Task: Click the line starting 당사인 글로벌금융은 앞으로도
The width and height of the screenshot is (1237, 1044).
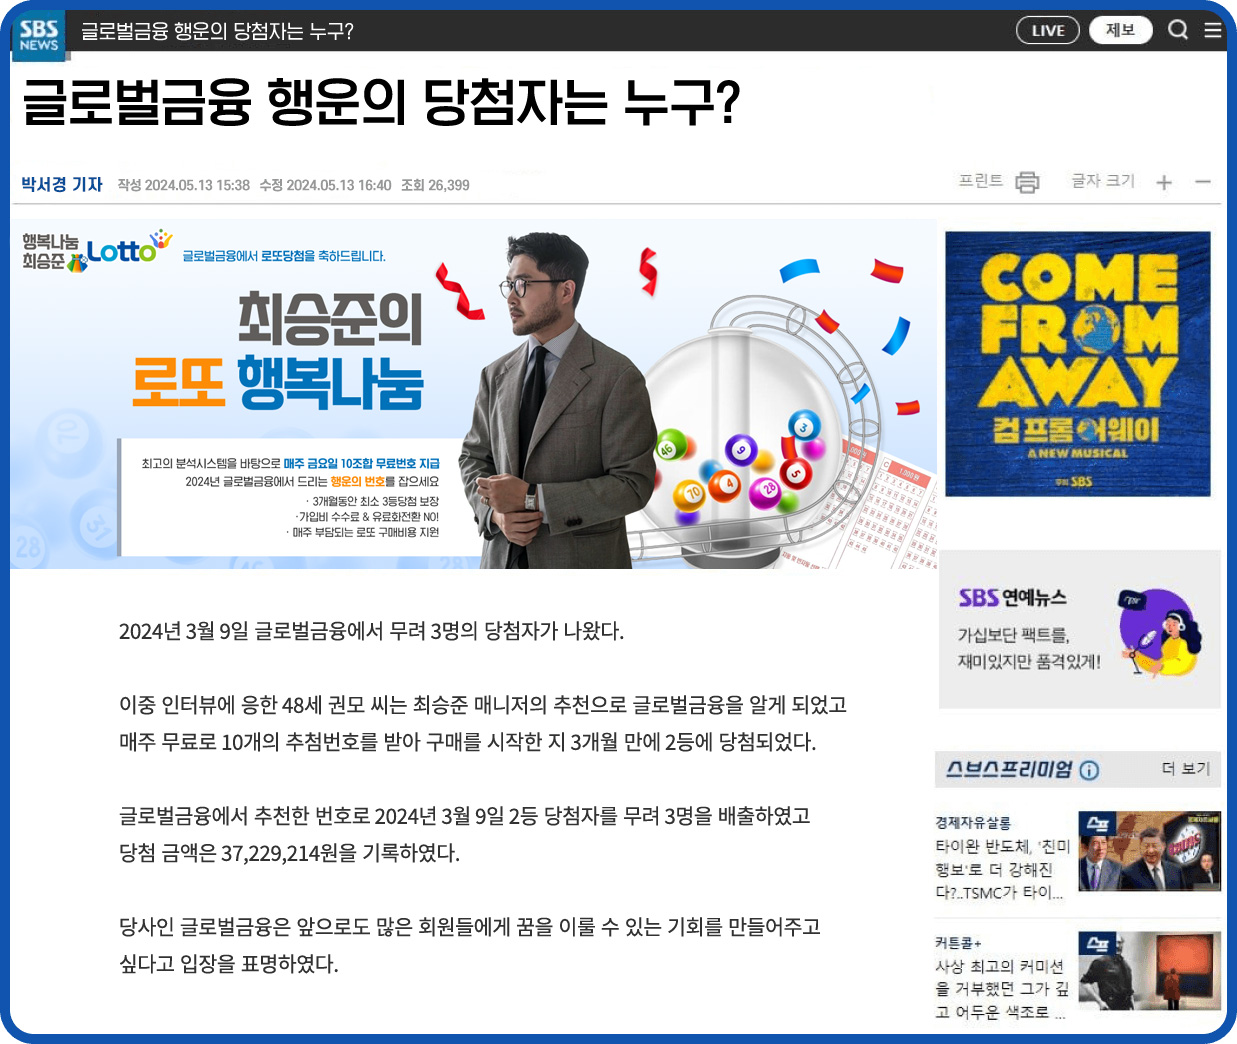Action: tap(470, 927)
